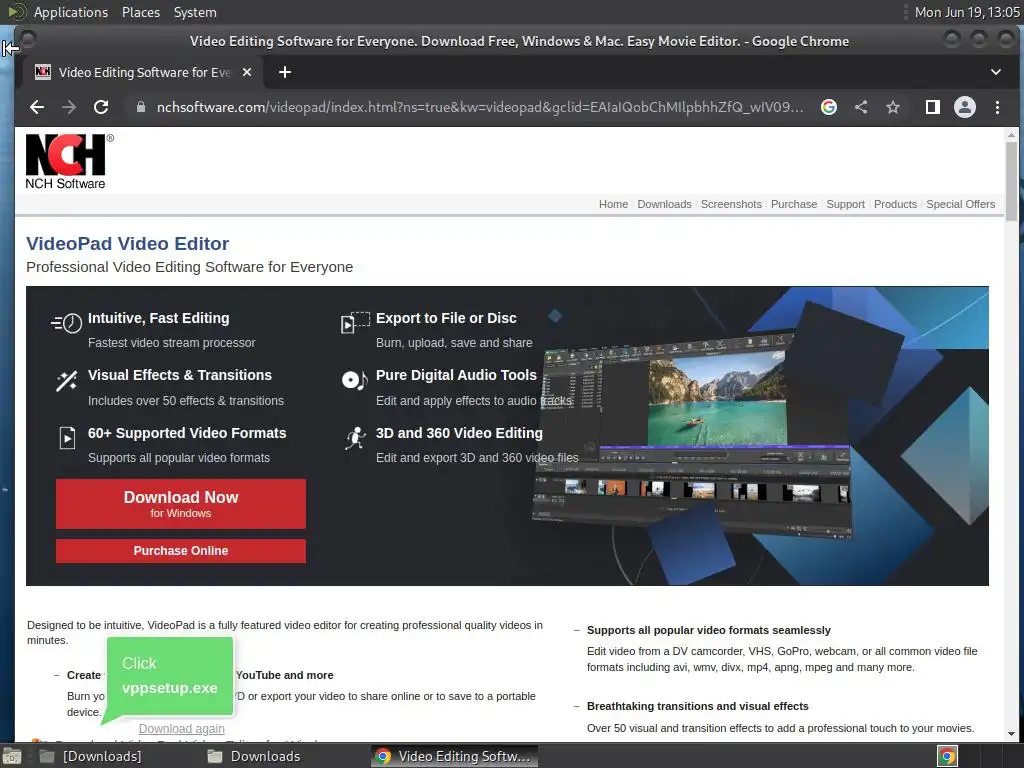
Task: Open the System menu
Action: (x=195, y=12)
